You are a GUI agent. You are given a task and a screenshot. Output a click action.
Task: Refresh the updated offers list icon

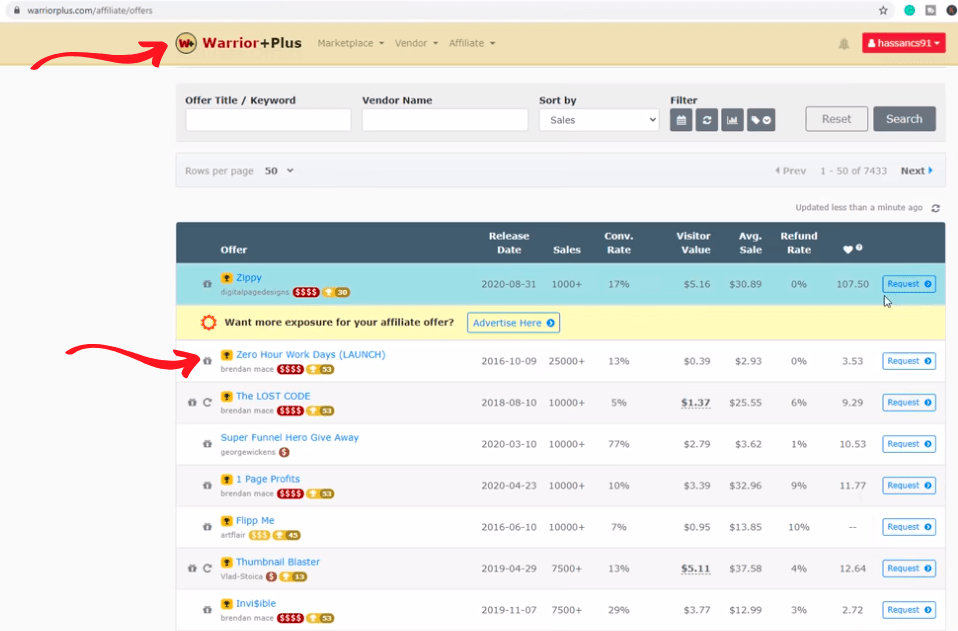(935, 208)
